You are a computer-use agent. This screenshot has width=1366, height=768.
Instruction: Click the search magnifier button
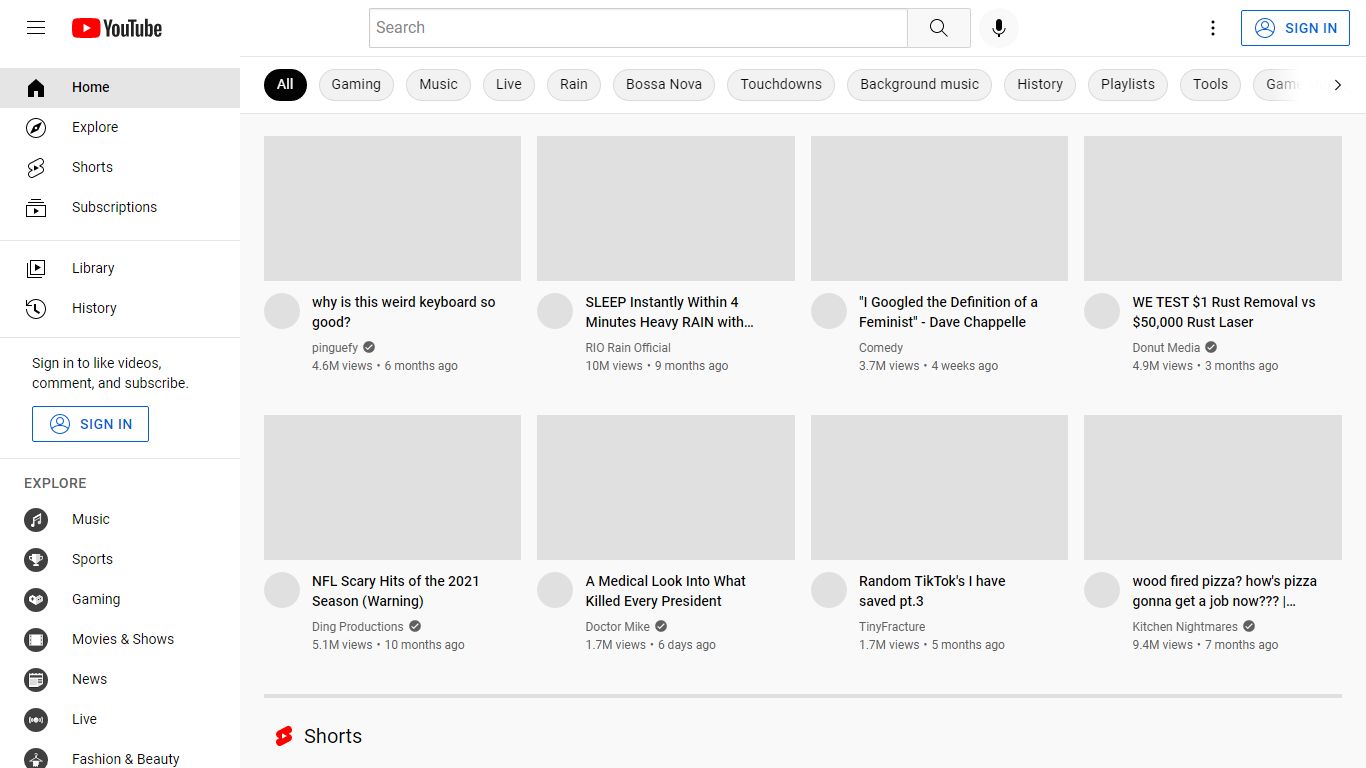click(938, 28)
